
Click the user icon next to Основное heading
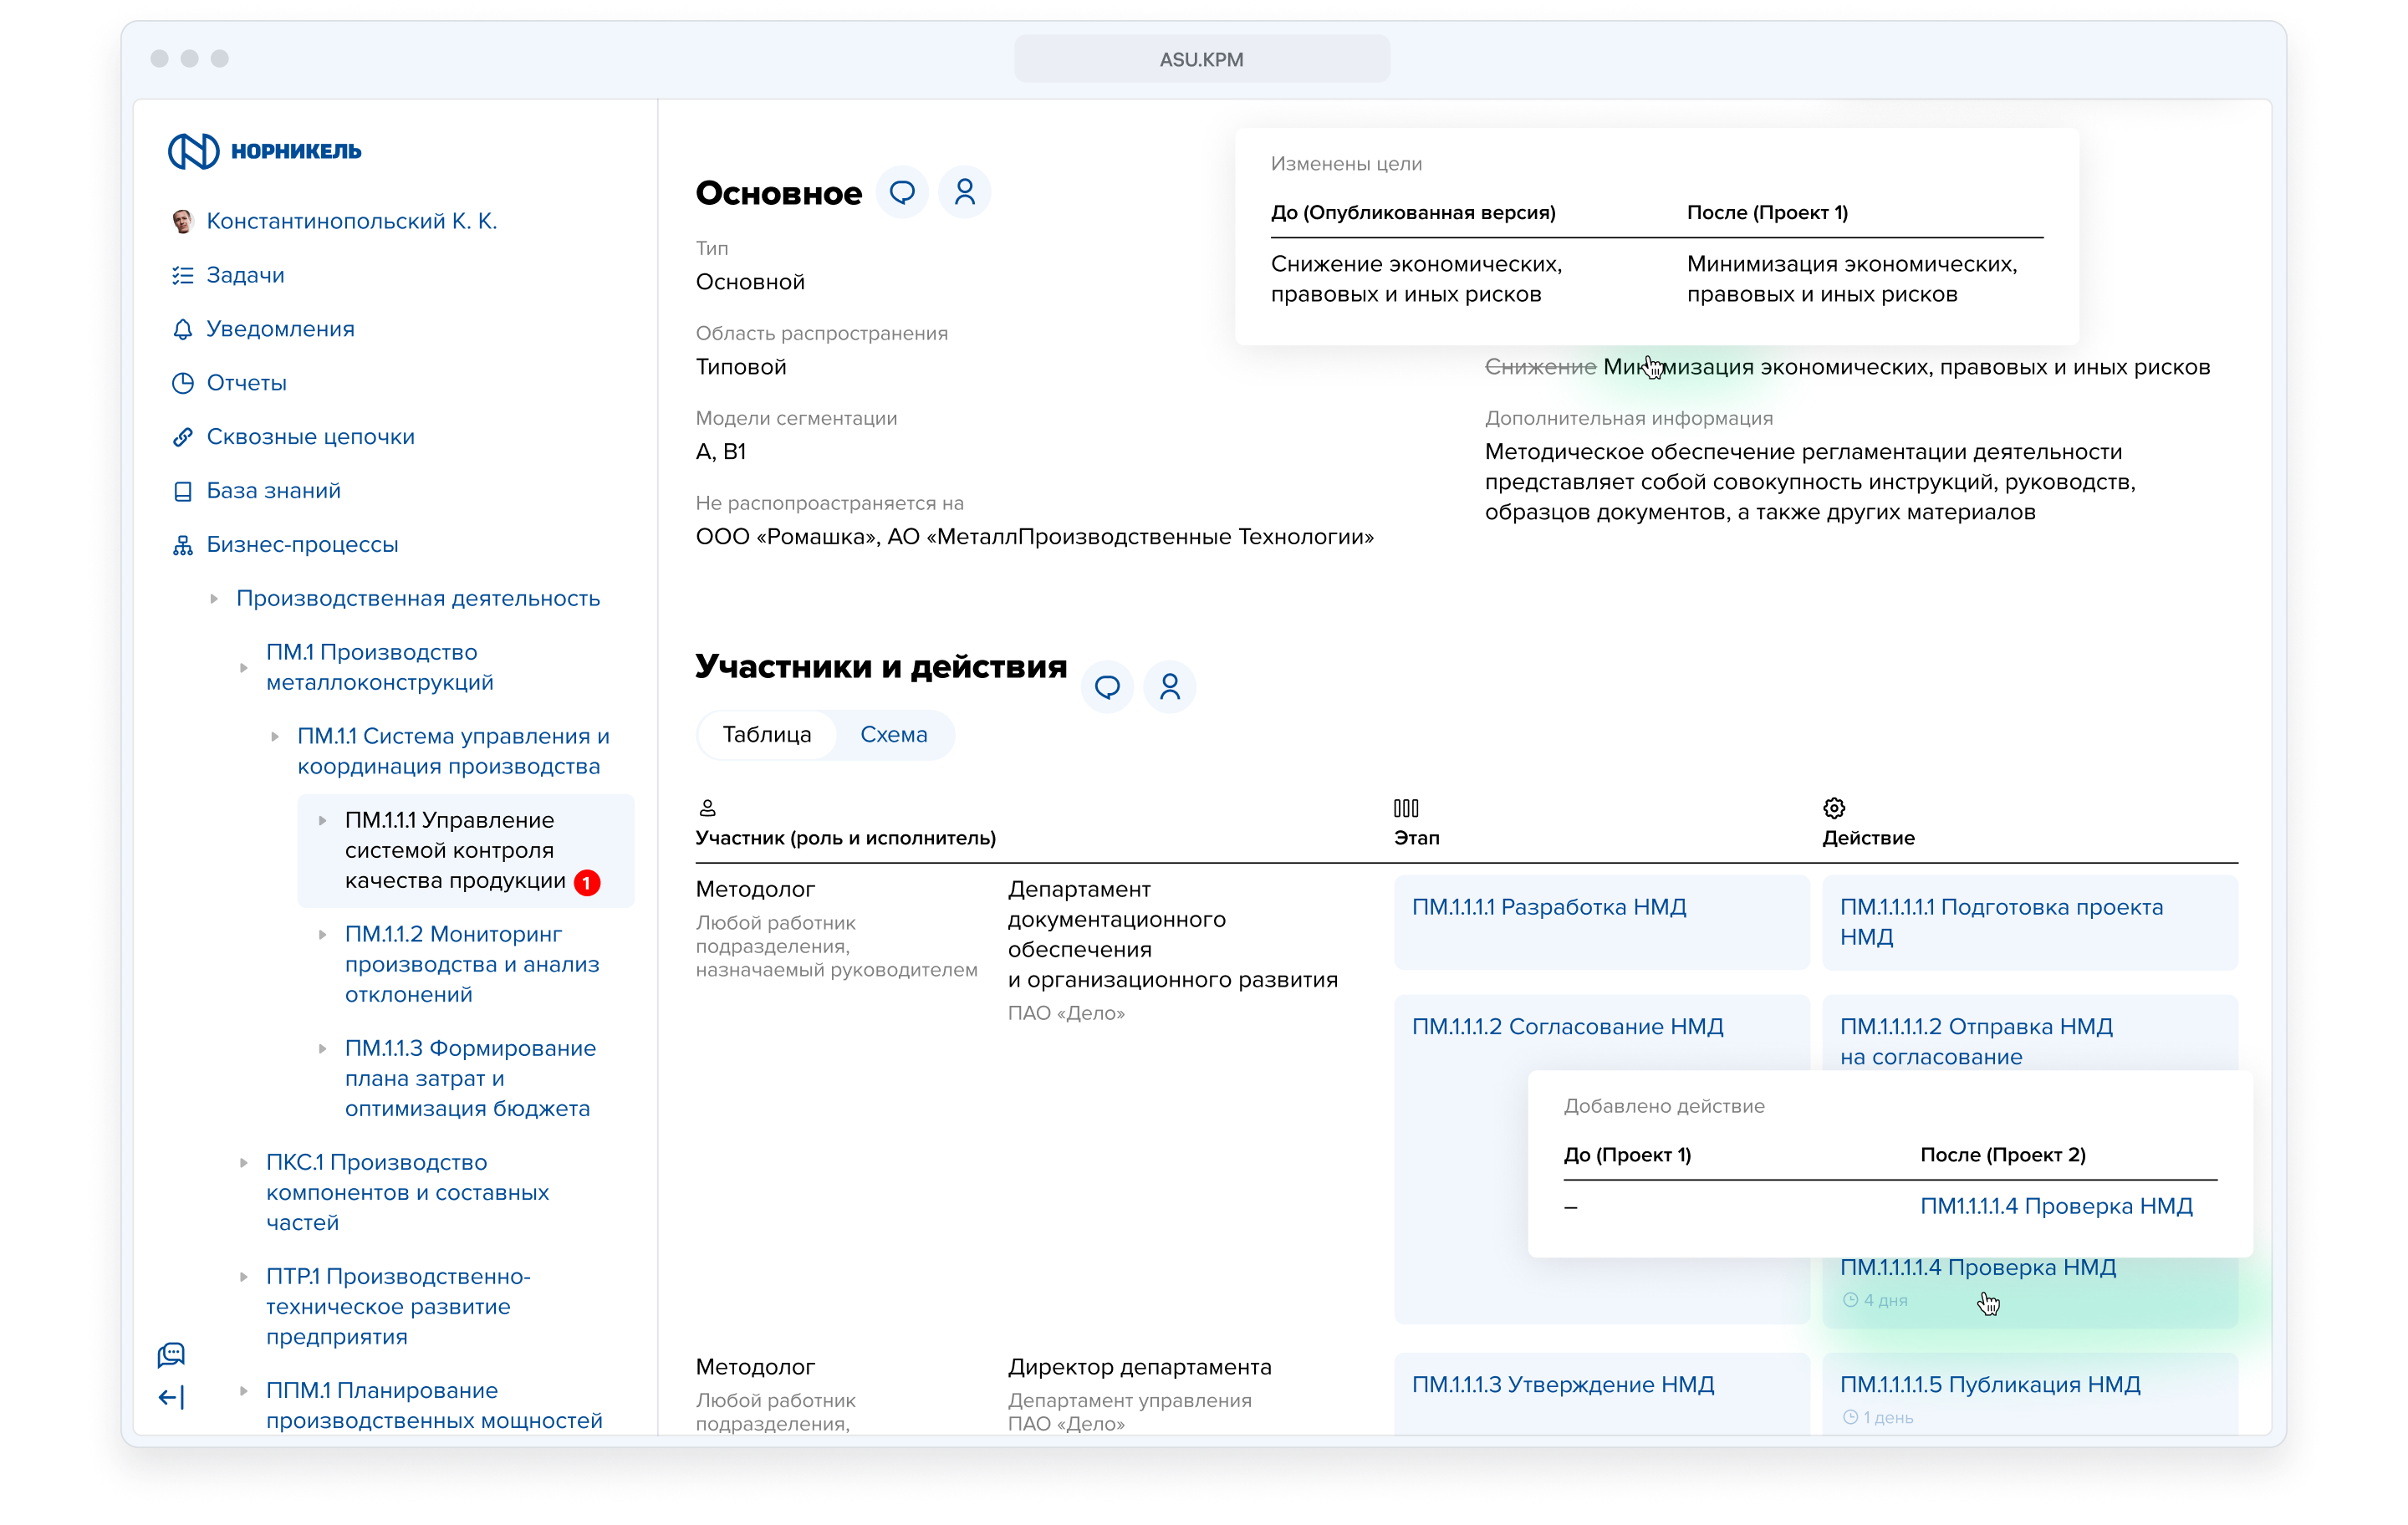pos(964,192)
